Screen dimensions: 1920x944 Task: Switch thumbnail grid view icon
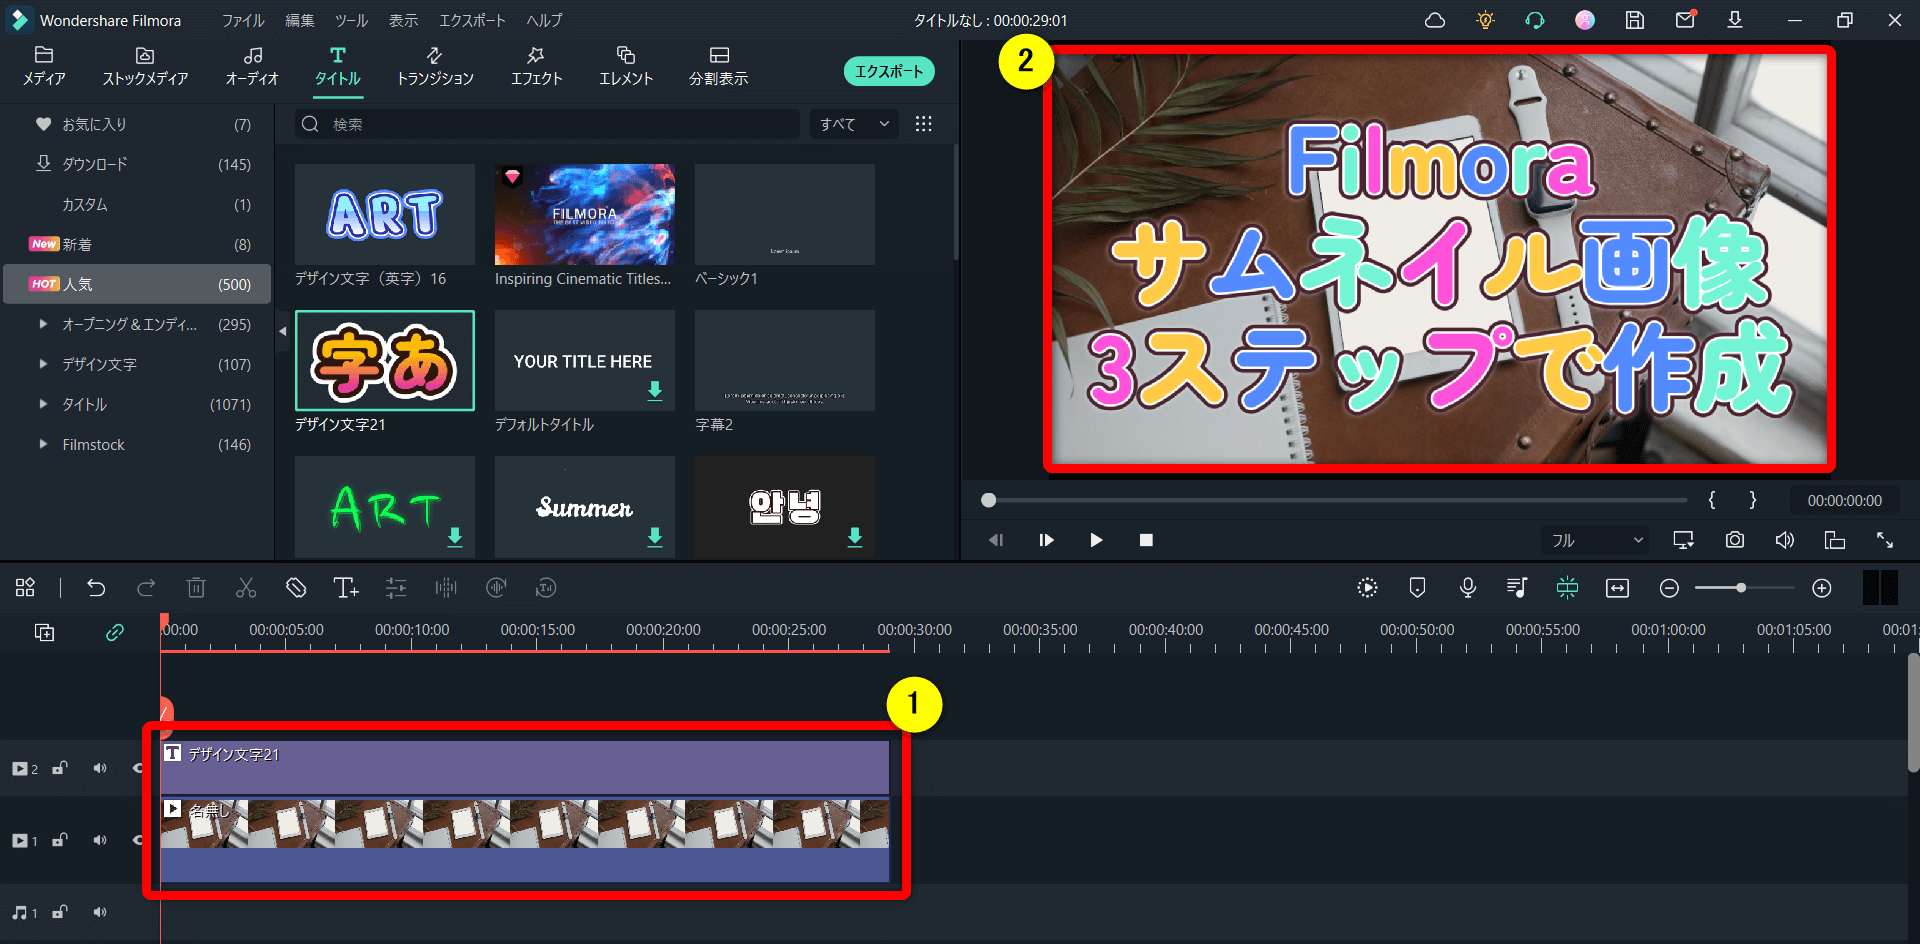(924, 124)
